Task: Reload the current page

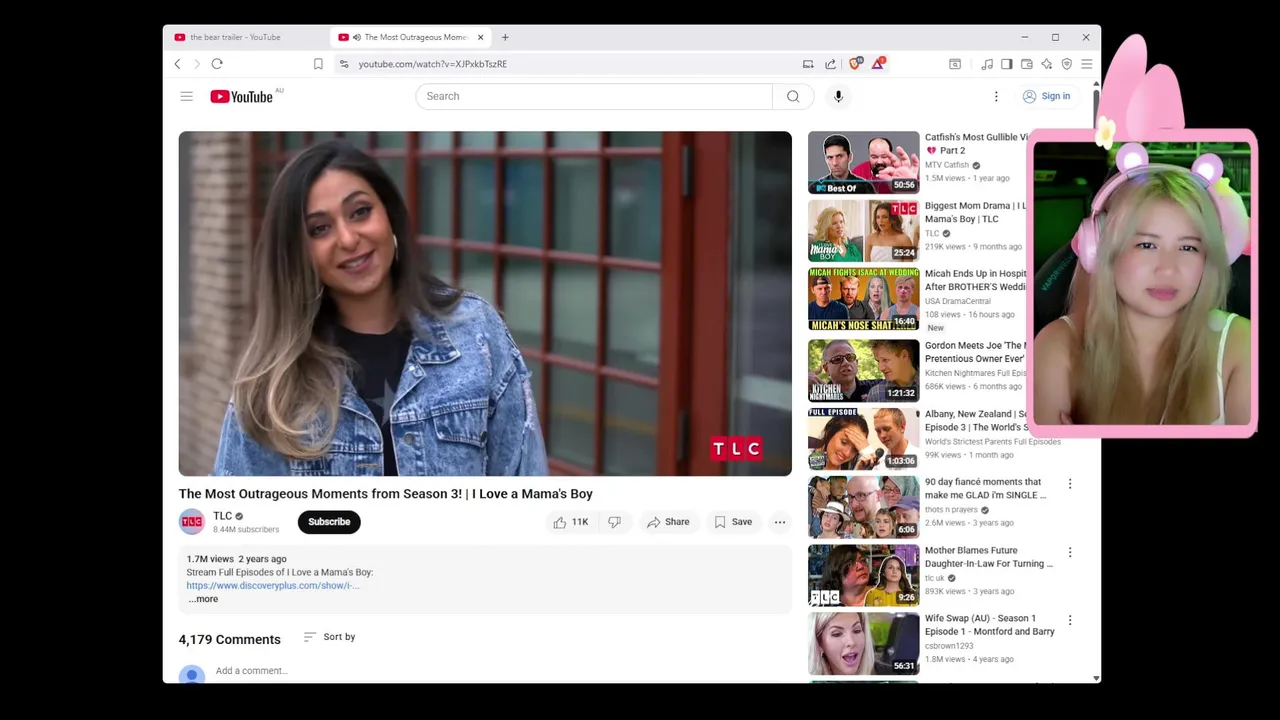Action: (217, 64)
